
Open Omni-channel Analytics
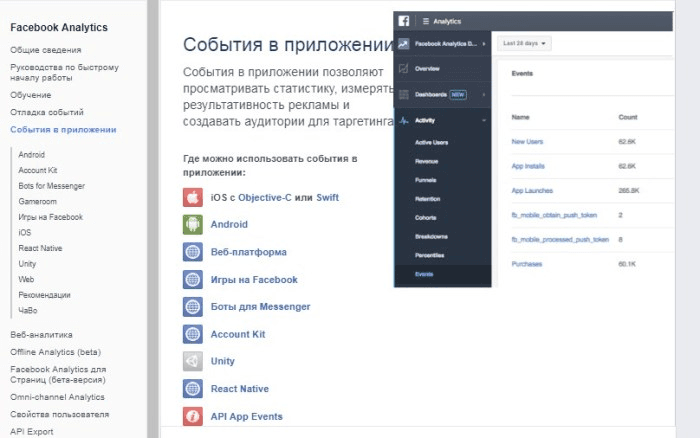(57, 397)
